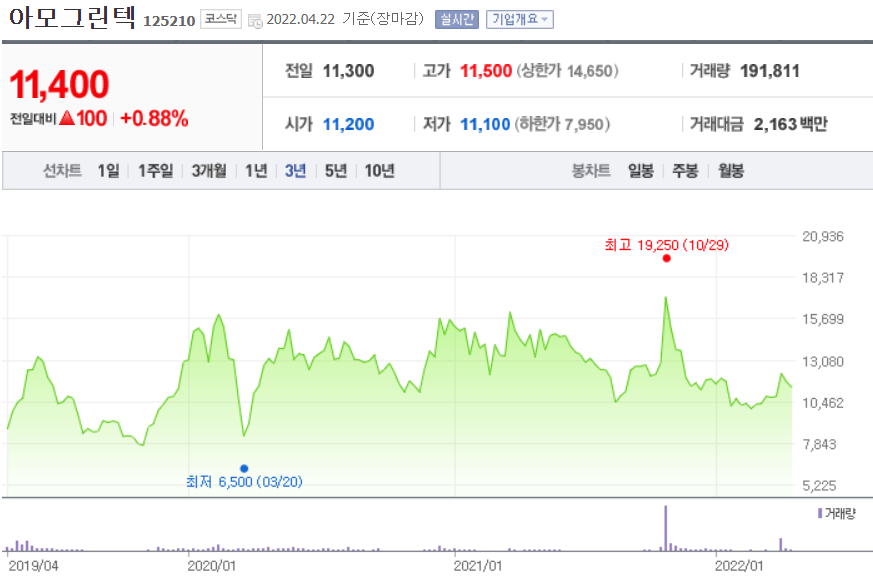
Task: Click the current price 11,400
Action: pyautogui.click(x=60, y=84)
